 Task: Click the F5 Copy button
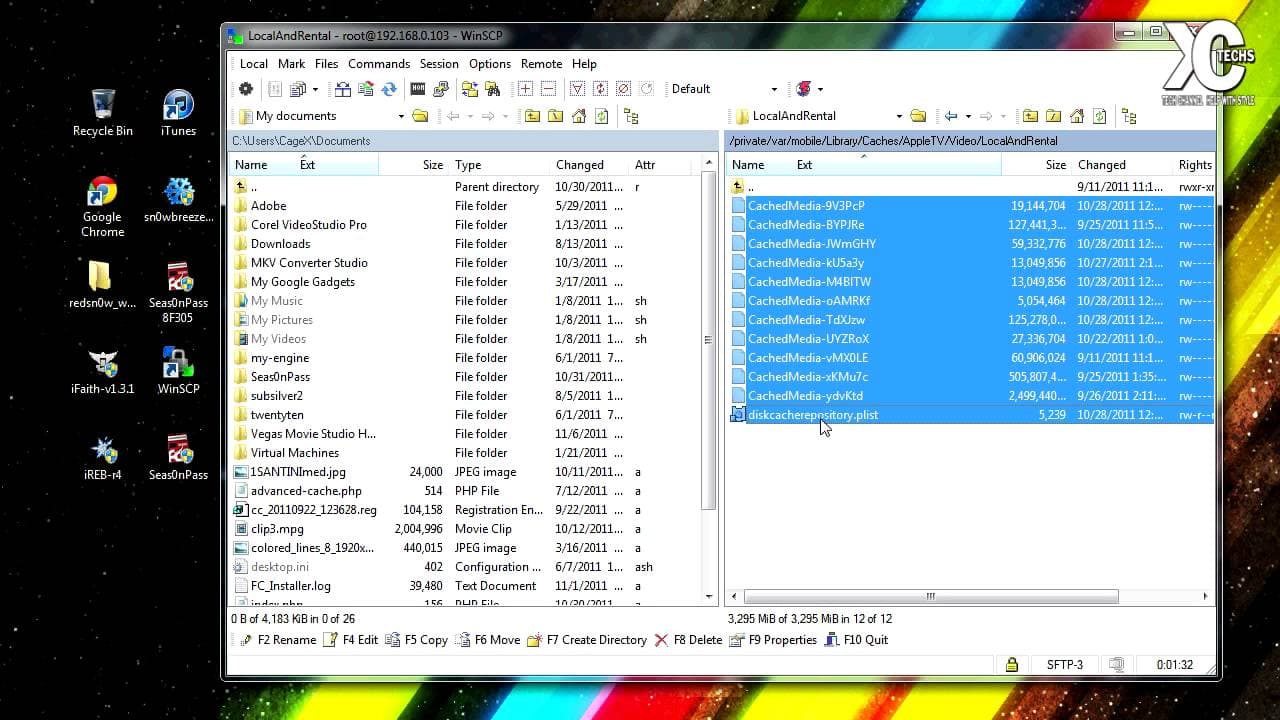coord(417,640)
